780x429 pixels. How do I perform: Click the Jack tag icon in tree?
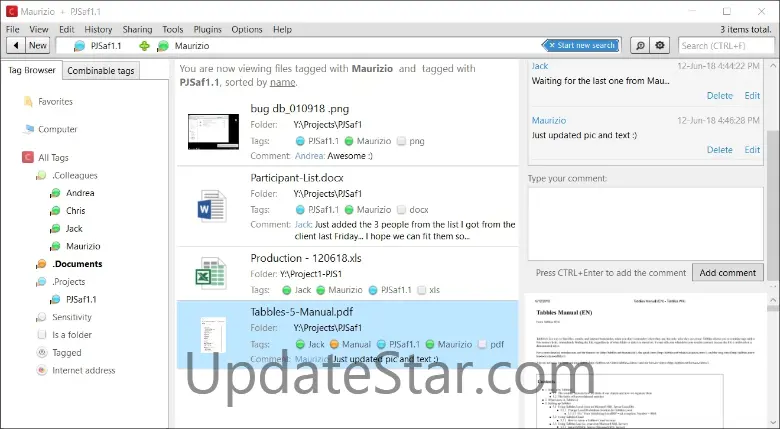(55, 229)
